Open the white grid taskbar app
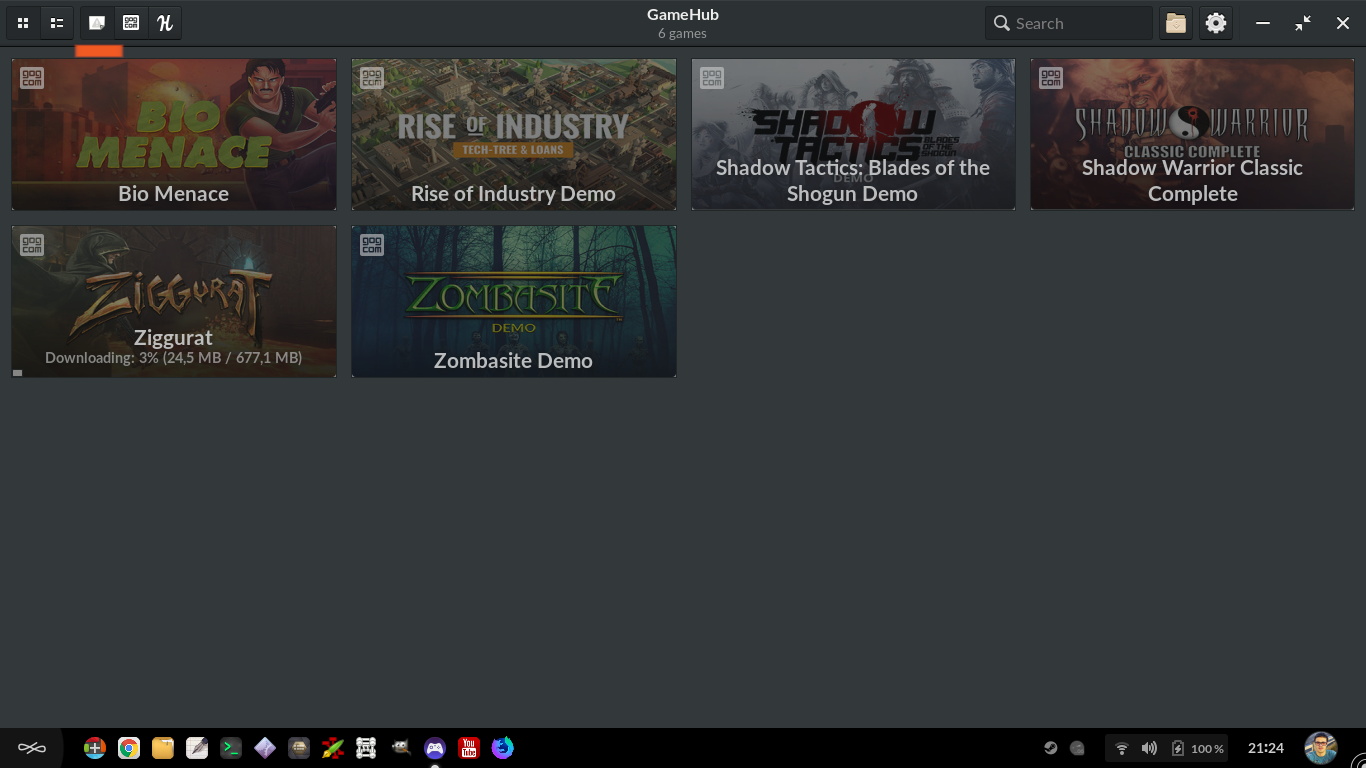1366x768 pixels. point(367,748)
